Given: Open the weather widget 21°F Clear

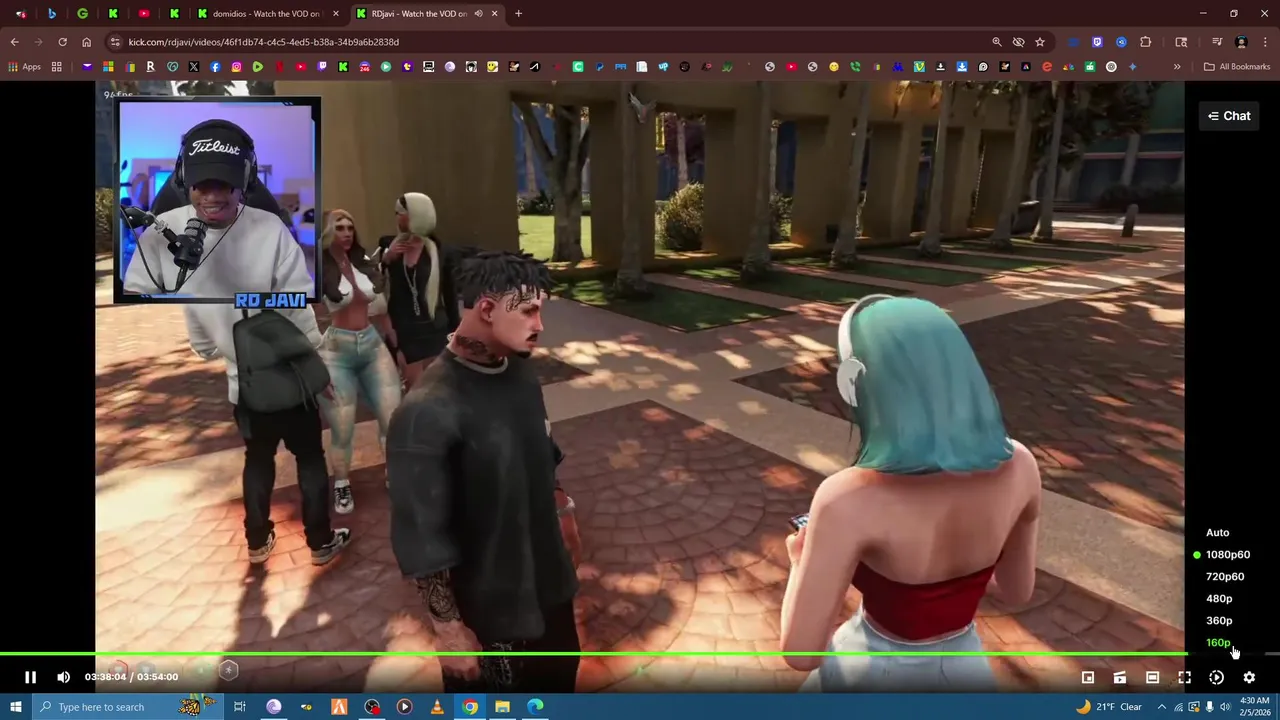Looking at the screenshot, I should [1108, 707].
